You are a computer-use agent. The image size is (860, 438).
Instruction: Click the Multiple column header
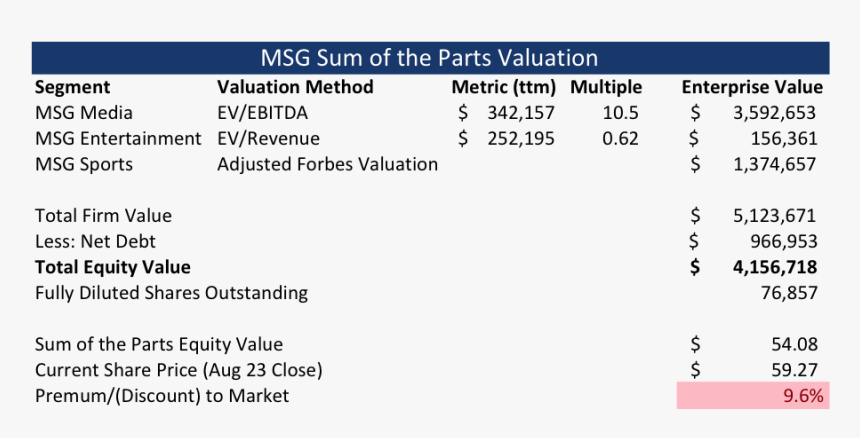click(606, 87)
